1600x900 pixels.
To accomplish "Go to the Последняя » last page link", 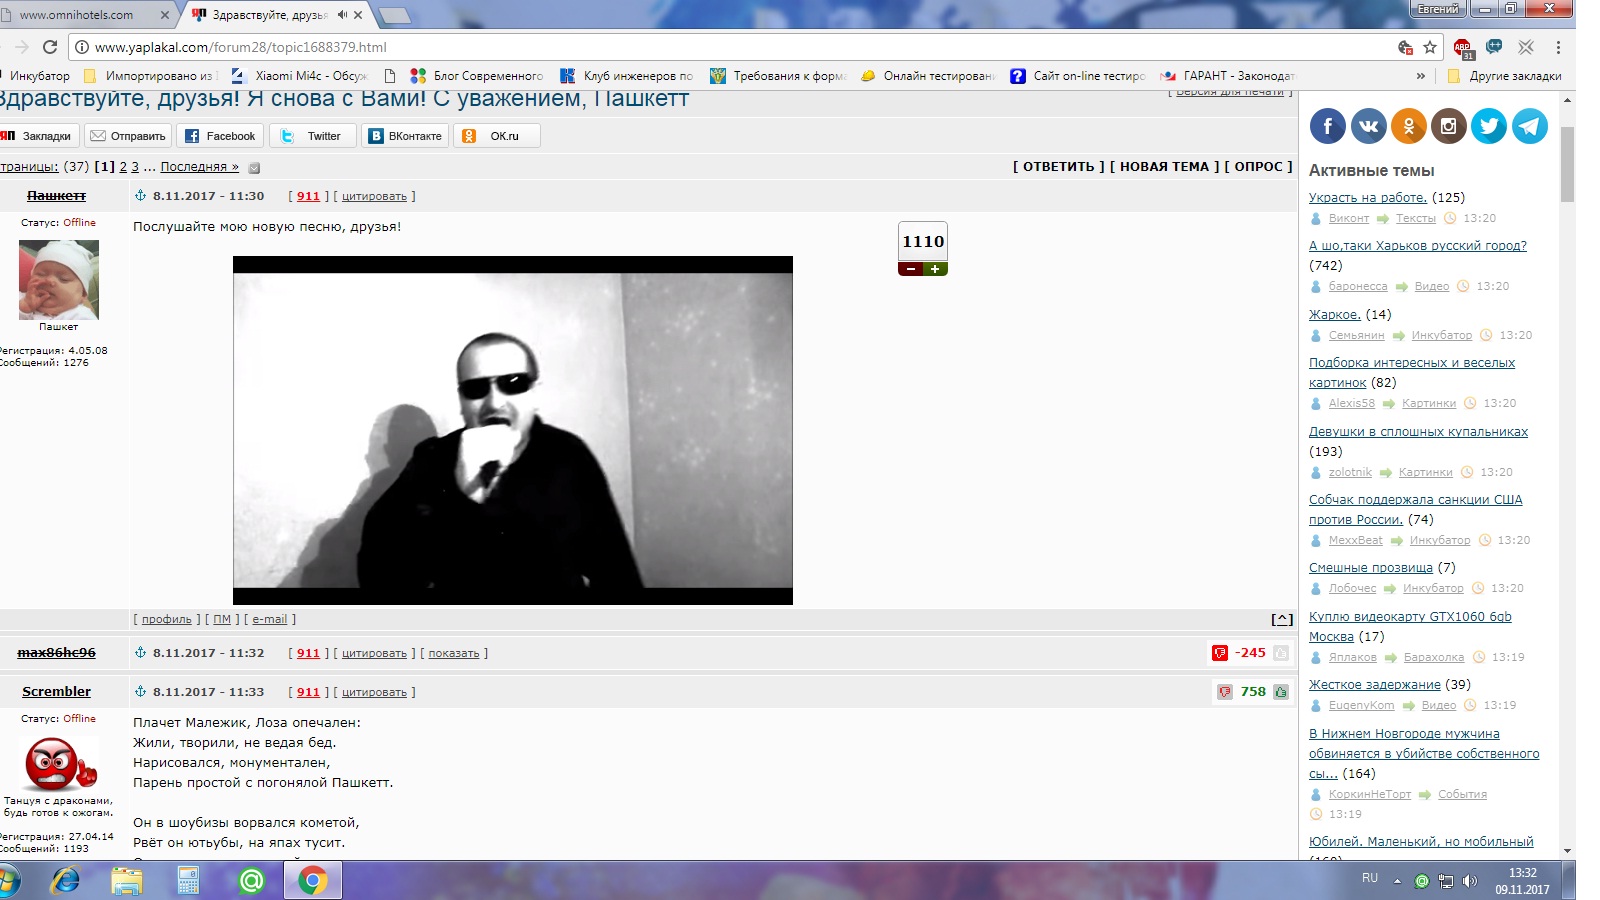I will [x=200, y=167].
